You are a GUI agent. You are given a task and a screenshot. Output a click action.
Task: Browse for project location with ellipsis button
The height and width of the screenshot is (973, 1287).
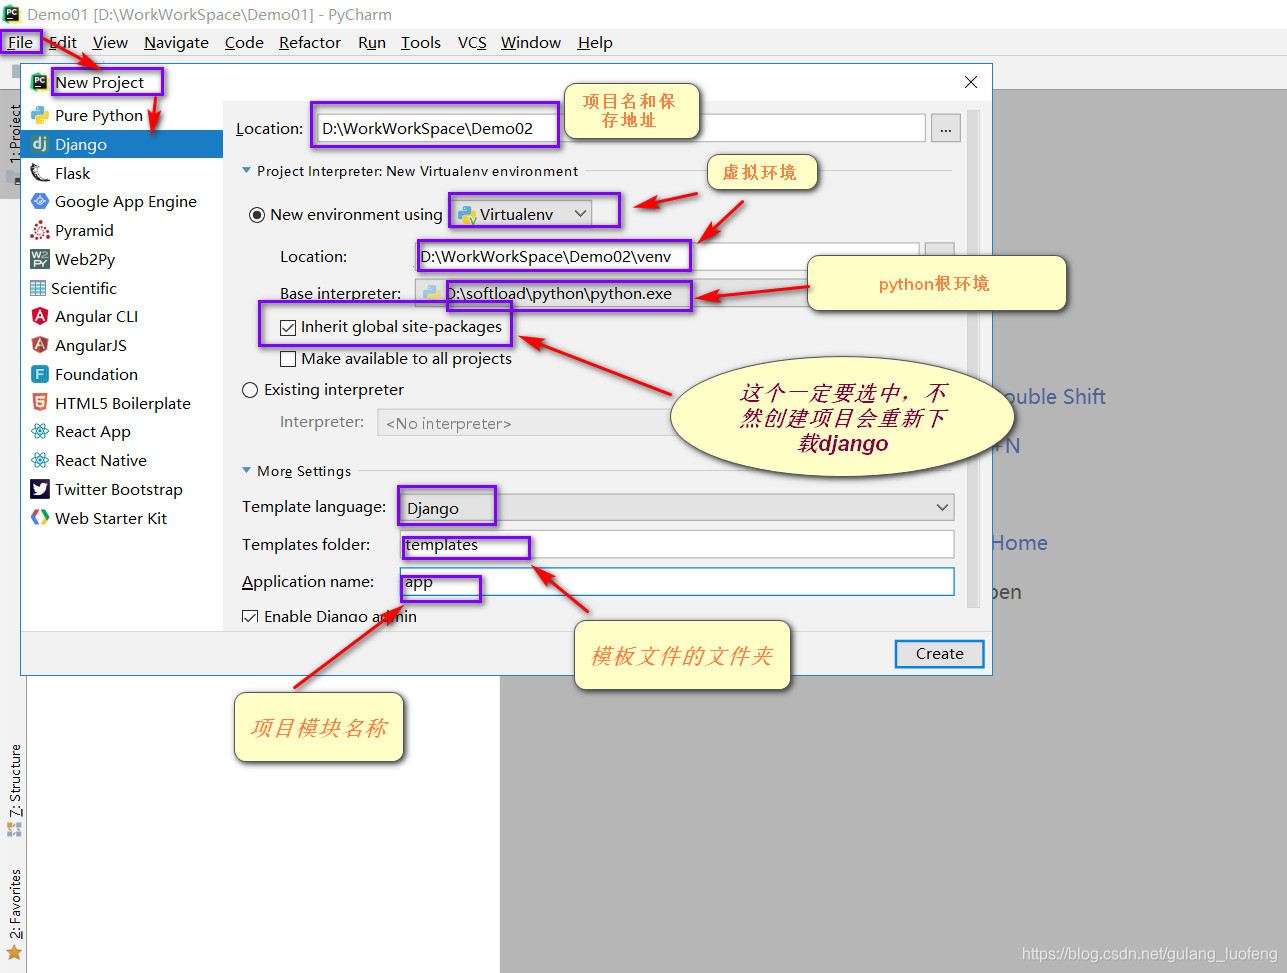point(945,128)
